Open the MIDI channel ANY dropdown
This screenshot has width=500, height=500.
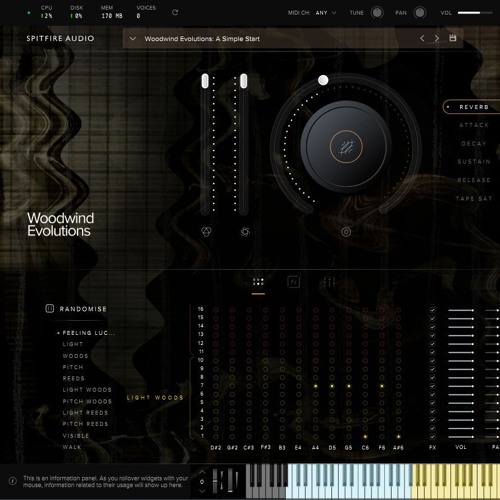[x=326, y=13]
